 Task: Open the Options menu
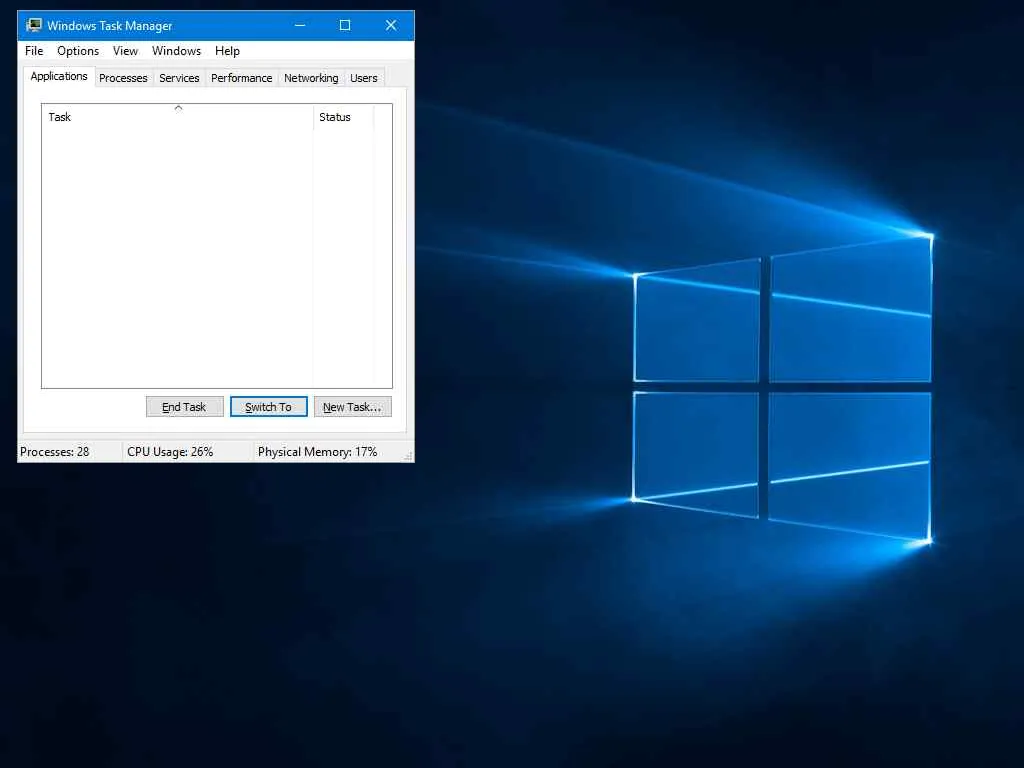pyautogui.click(x=78, y=51)
